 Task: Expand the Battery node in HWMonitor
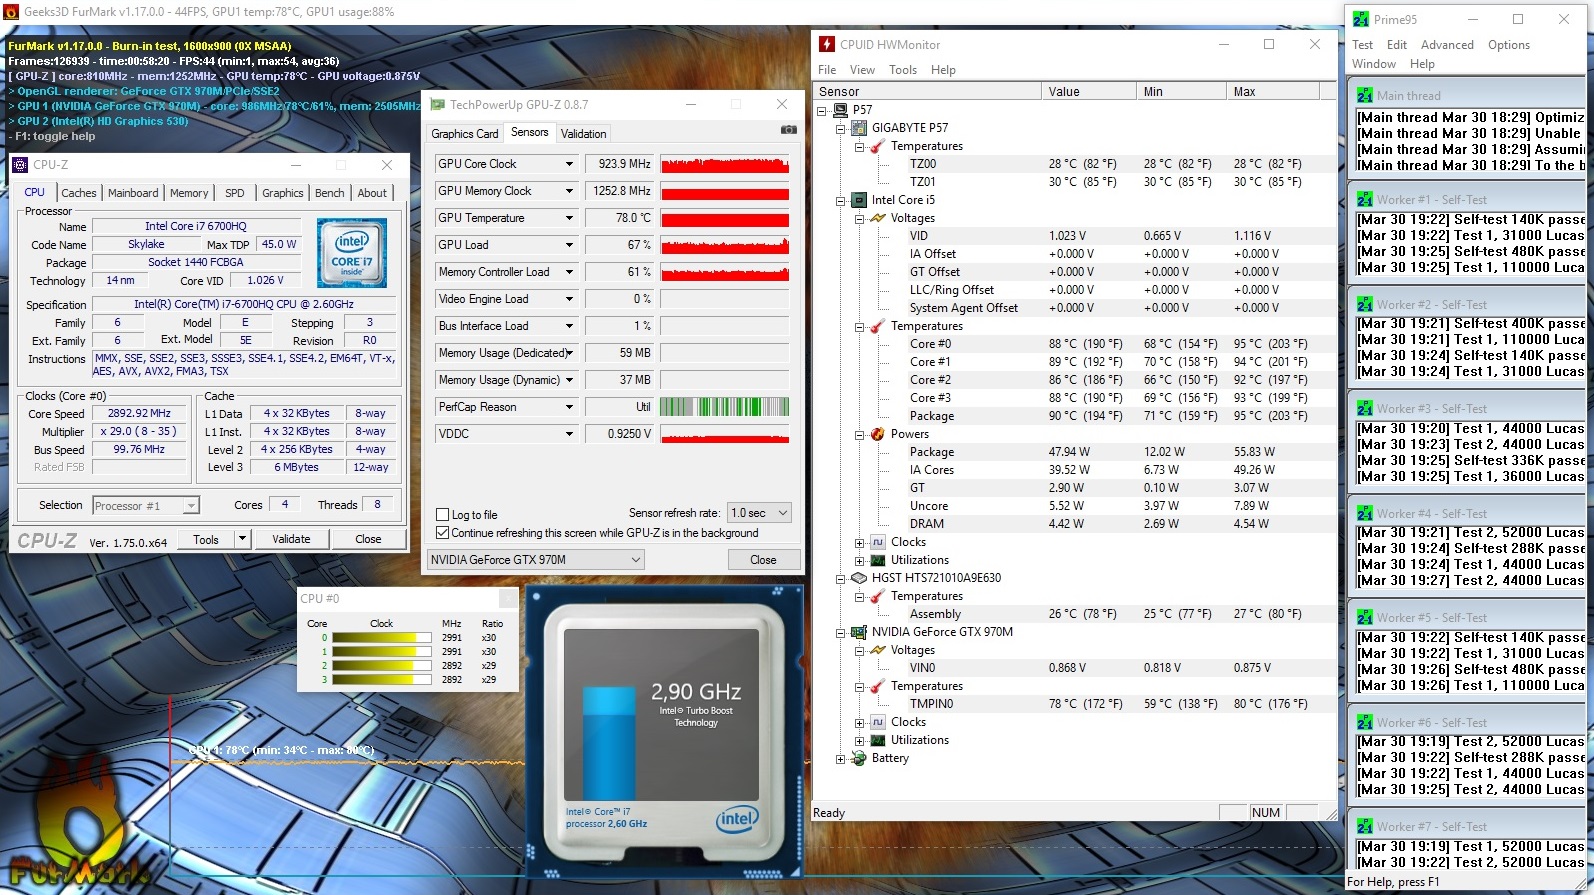(x=840, y=759)
